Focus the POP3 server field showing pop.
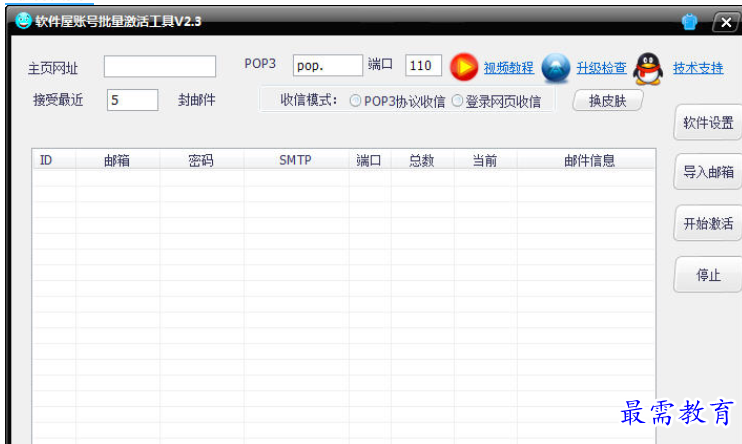742x444 pixels. pos(327,65)
